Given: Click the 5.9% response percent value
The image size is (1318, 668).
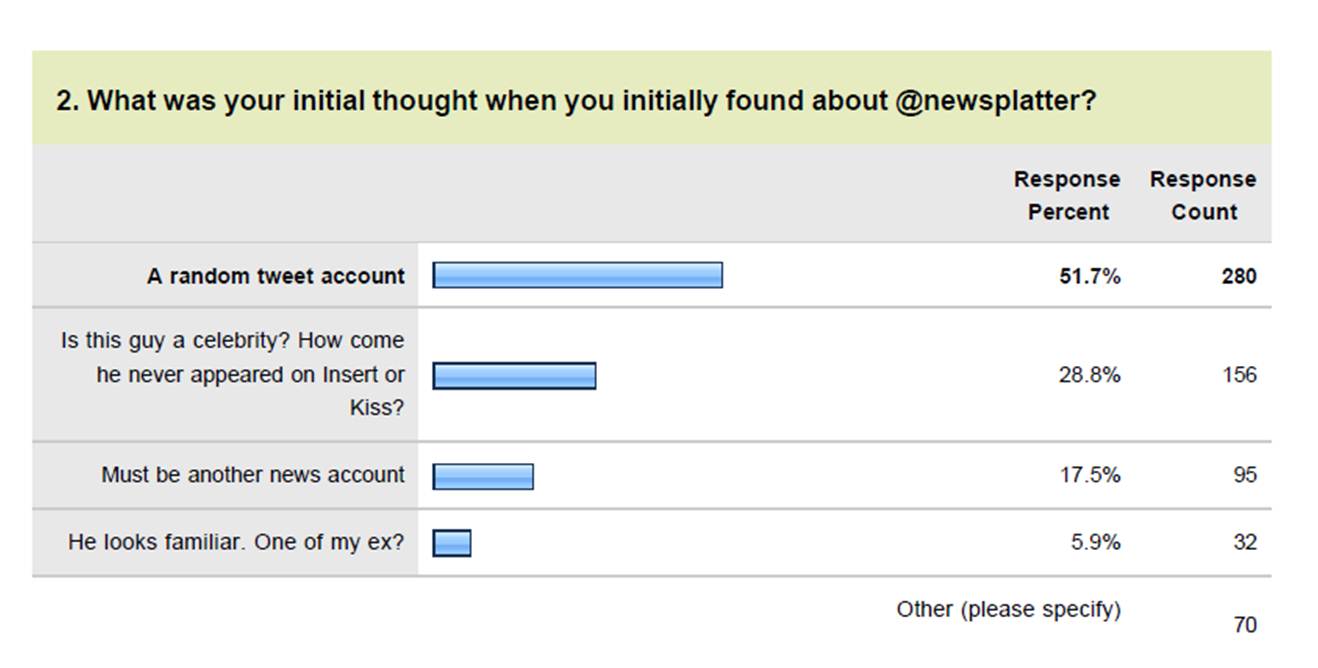Looking at the screenshot, I should [x=1096, y=542].
